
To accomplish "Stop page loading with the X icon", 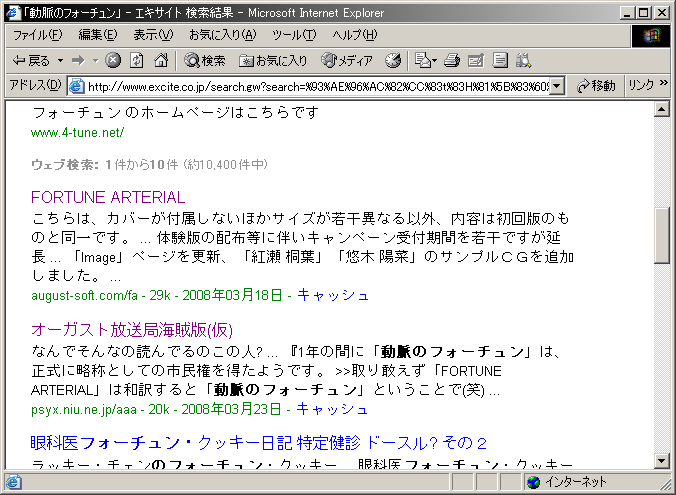I will coord(113,60).
